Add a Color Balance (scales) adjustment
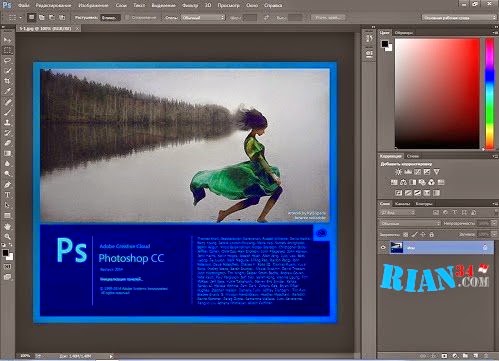Viewport: 499px width, 361px height. pyautogui.click(x=403, y=182)
